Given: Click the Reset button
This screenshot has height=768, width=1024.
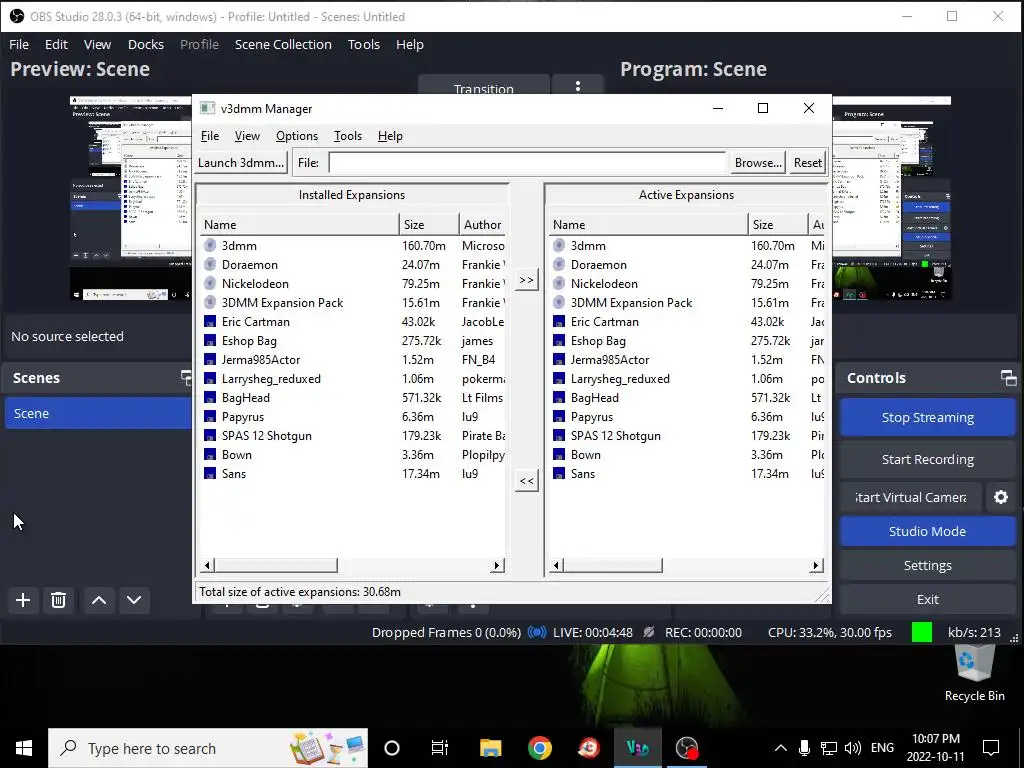Looking at the screenshot, I should pyautogui.click(x=808, y=163).
